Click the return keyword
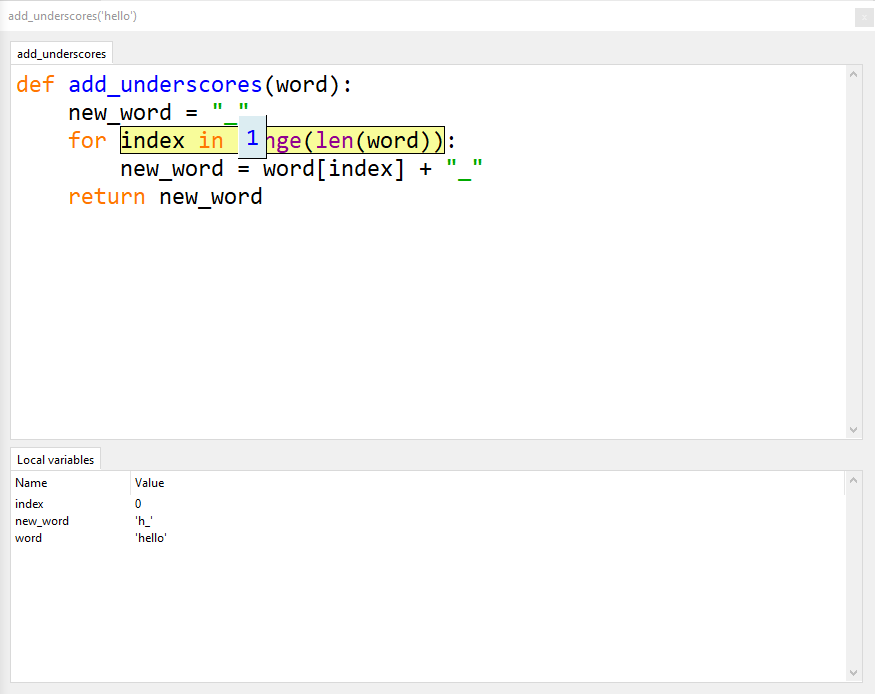The width and height of the screenshot is (875, 694). [107, 197]
